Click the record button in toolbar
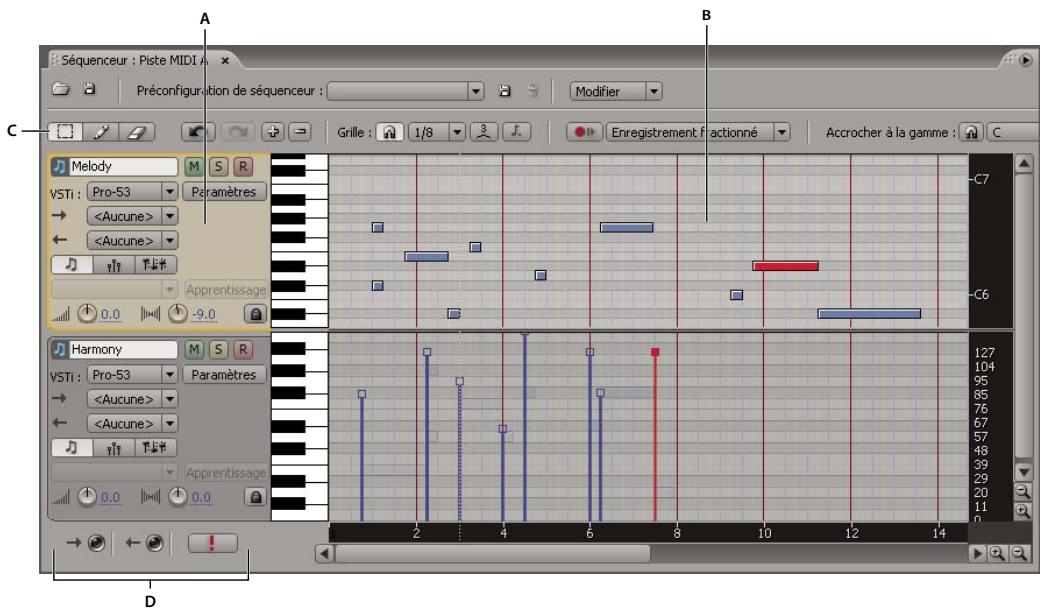Screen dimensions: 1045x609 coord(584,132)
